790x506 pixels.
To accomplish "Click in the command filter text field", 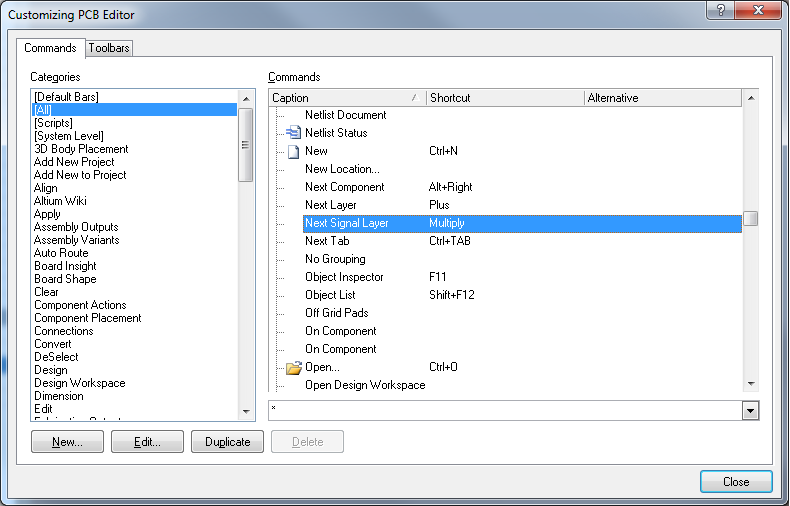I will (504, 411).
